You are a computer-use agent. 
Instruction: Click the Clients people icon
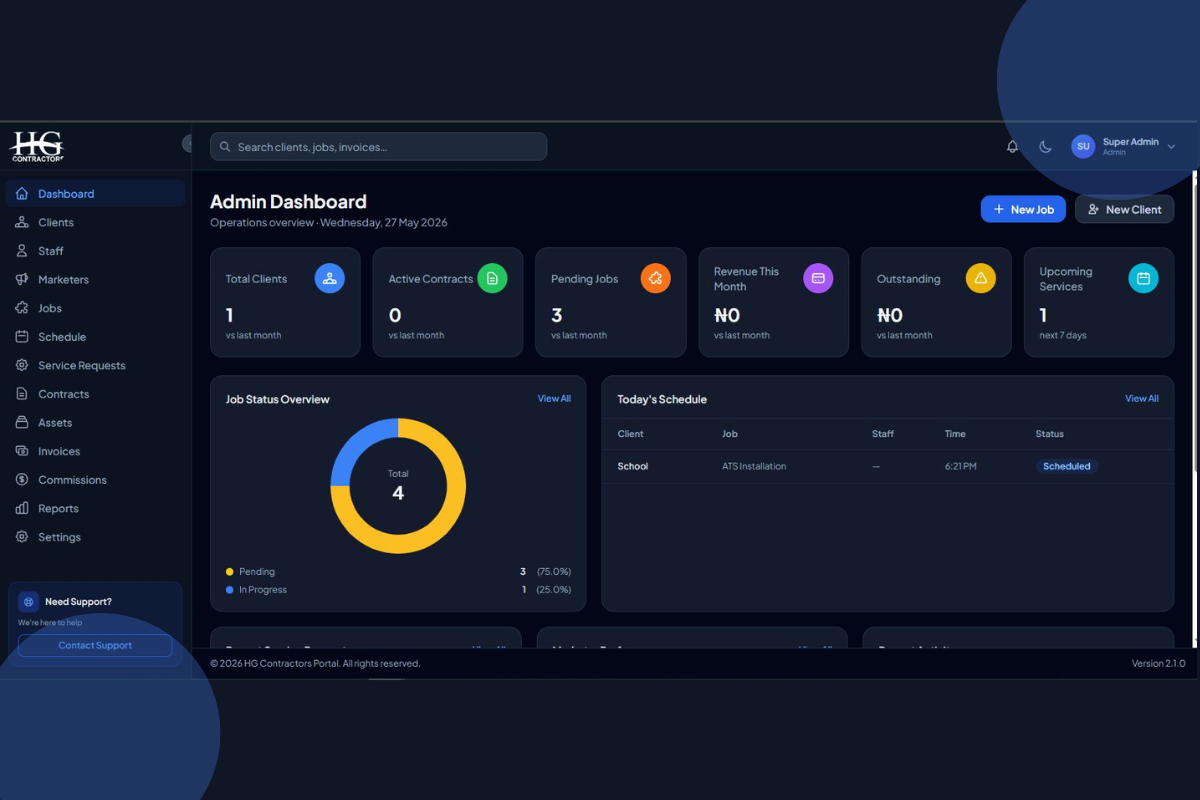22,222
